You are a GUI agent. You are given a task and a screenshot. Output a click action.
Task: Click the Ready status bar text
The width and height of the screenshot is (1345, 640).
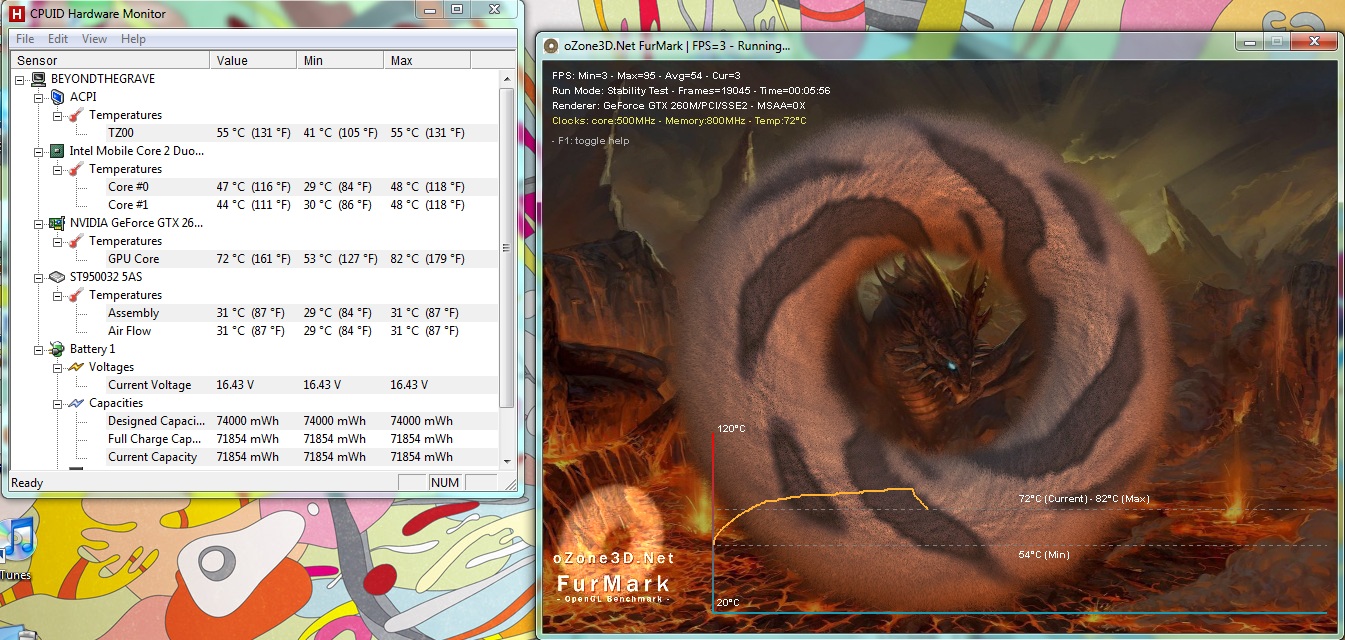(27, 483)
